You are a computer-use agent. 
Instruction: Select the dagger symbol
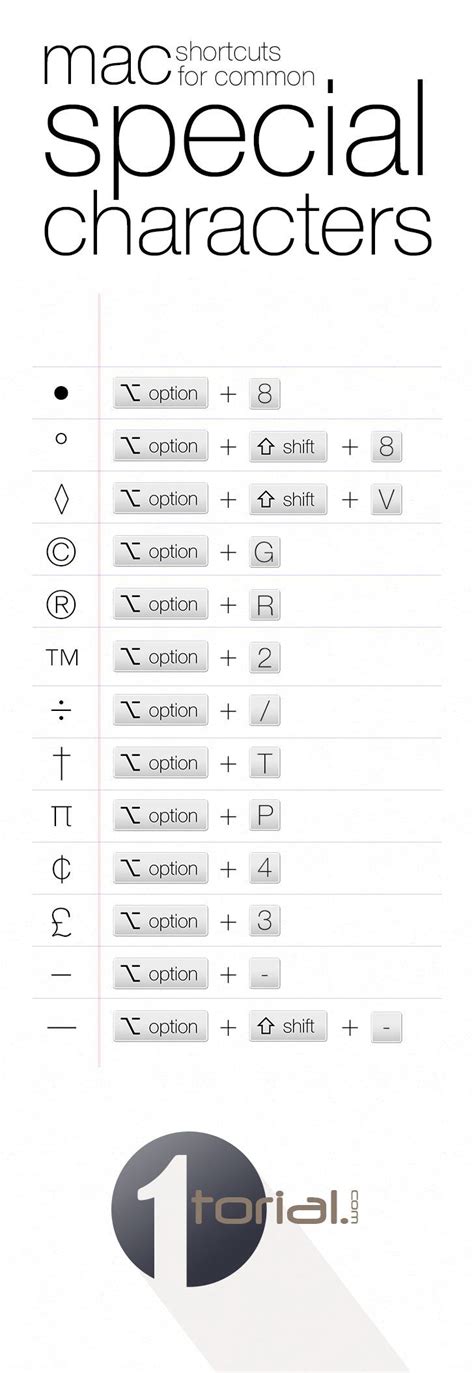coord(61,764)
